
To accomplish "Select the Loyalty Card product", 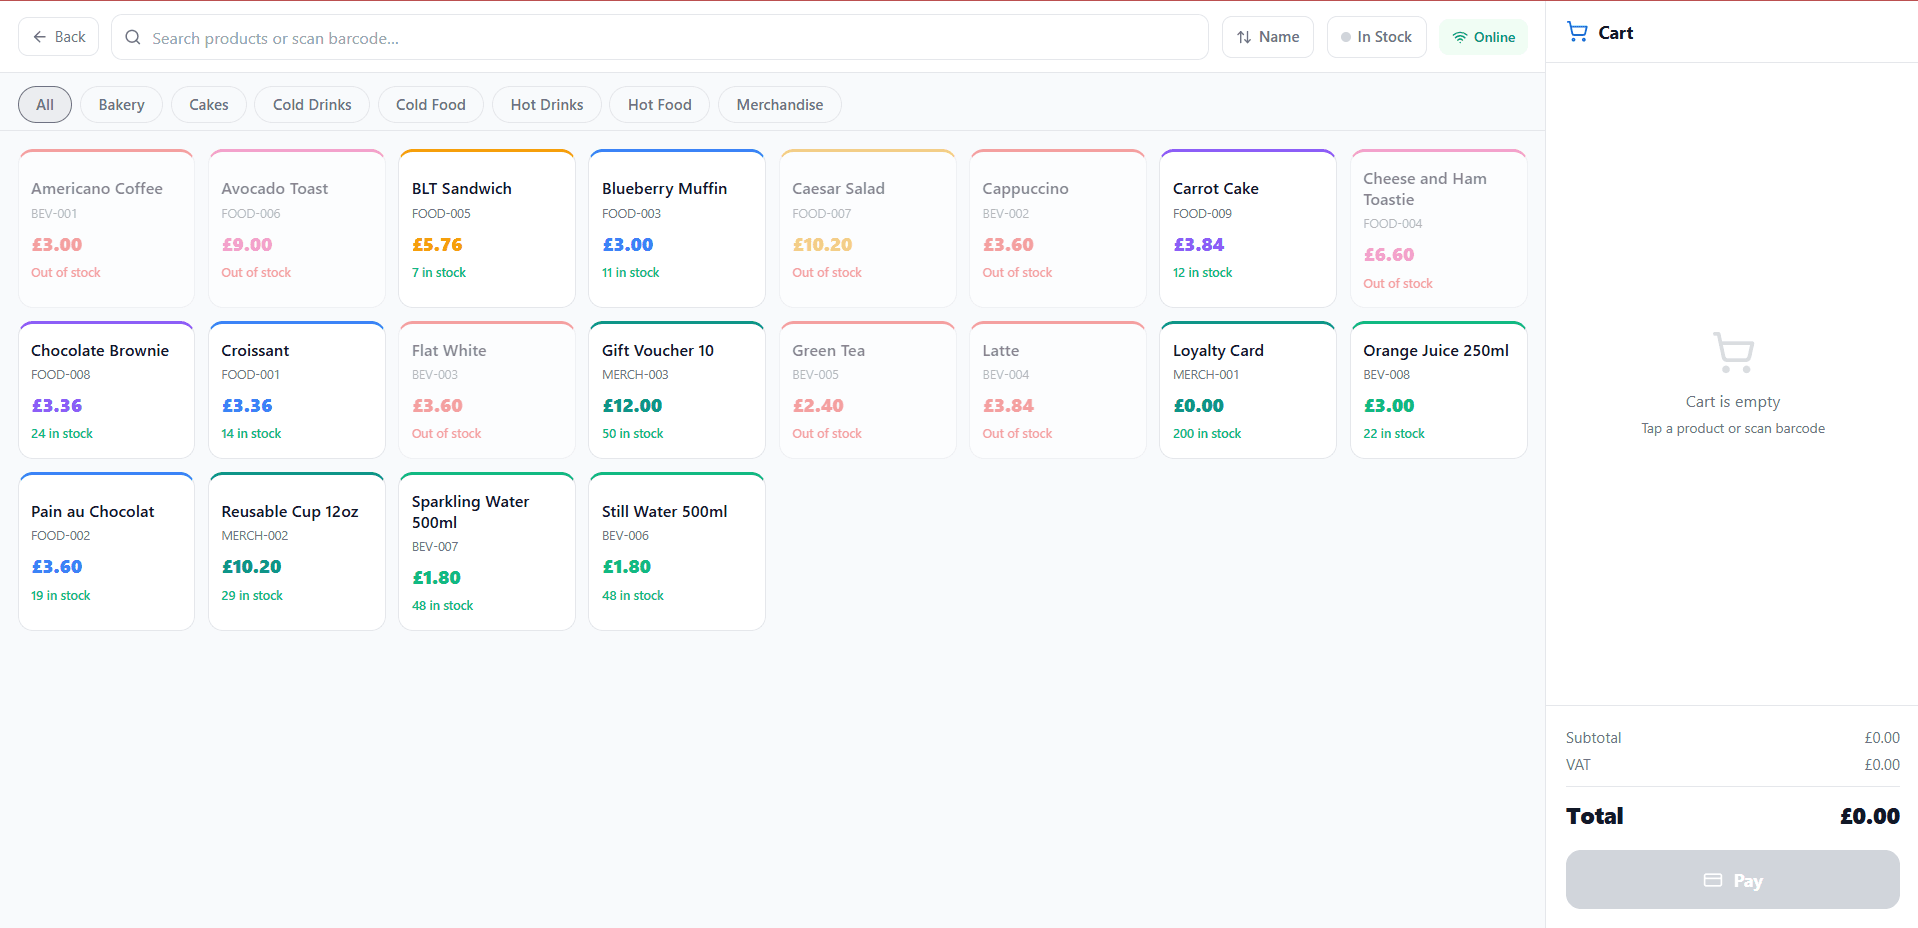I will pos(1248,390).
